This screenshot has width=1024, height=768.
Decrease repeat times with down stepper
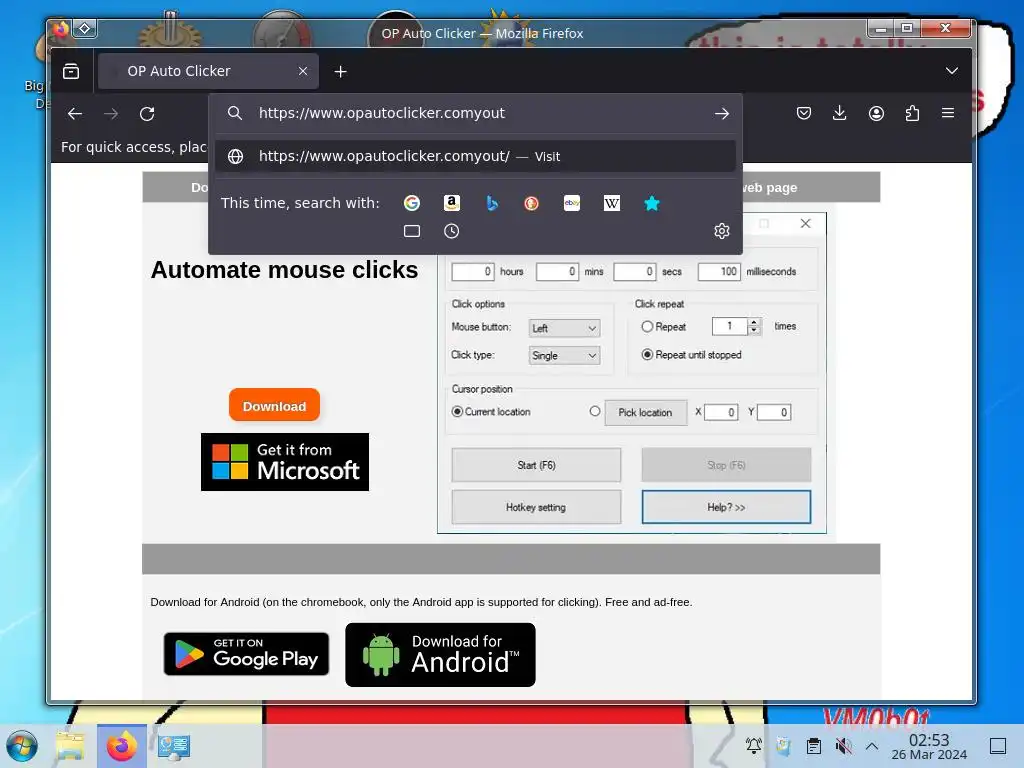tap(754, 330)
